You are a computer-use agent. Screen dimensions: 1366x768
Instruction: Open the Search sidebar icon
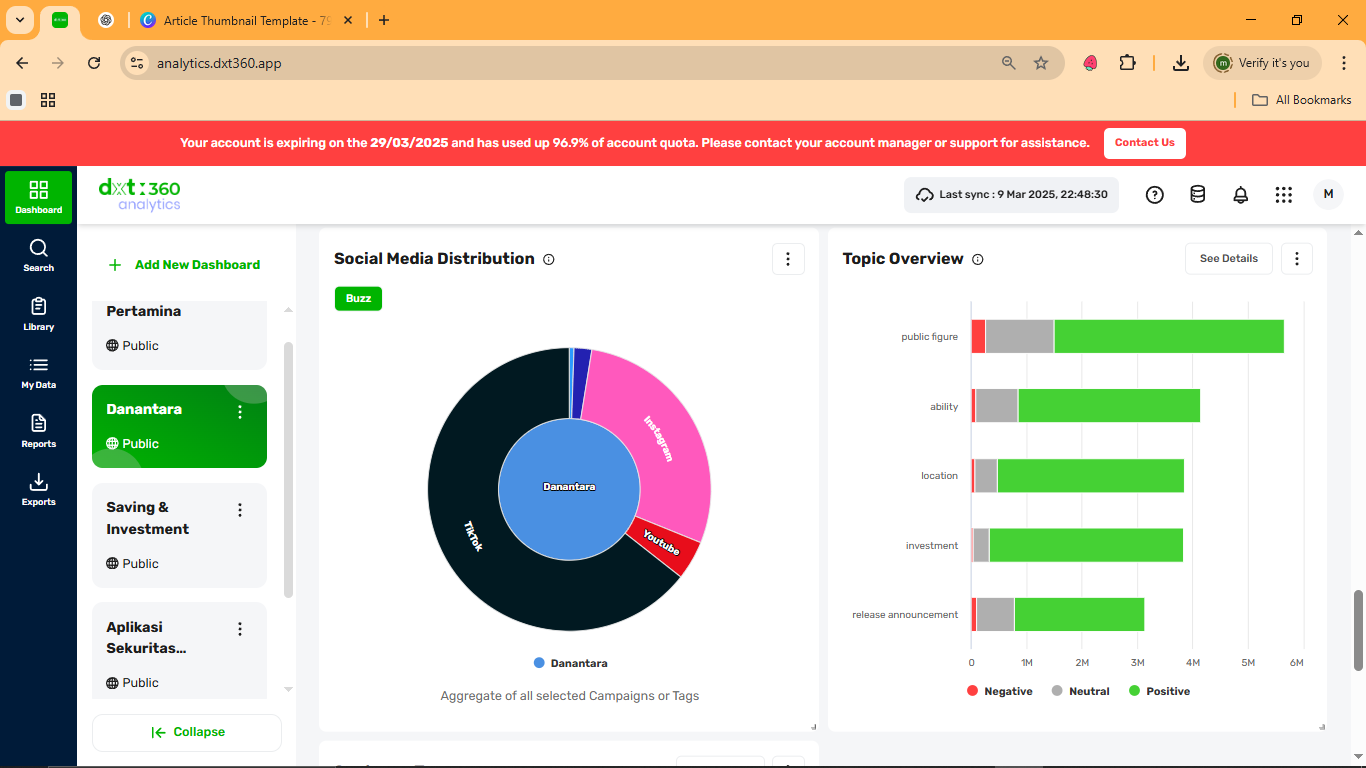pos(38,255)
